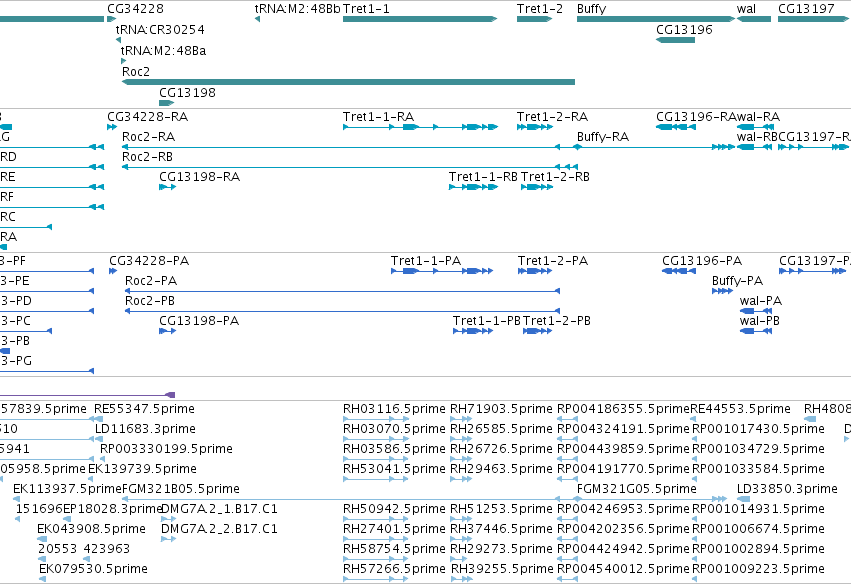Select the CG13196-PA protein glyph
This screenshot has height=584, width=851.
click(679, 271)
